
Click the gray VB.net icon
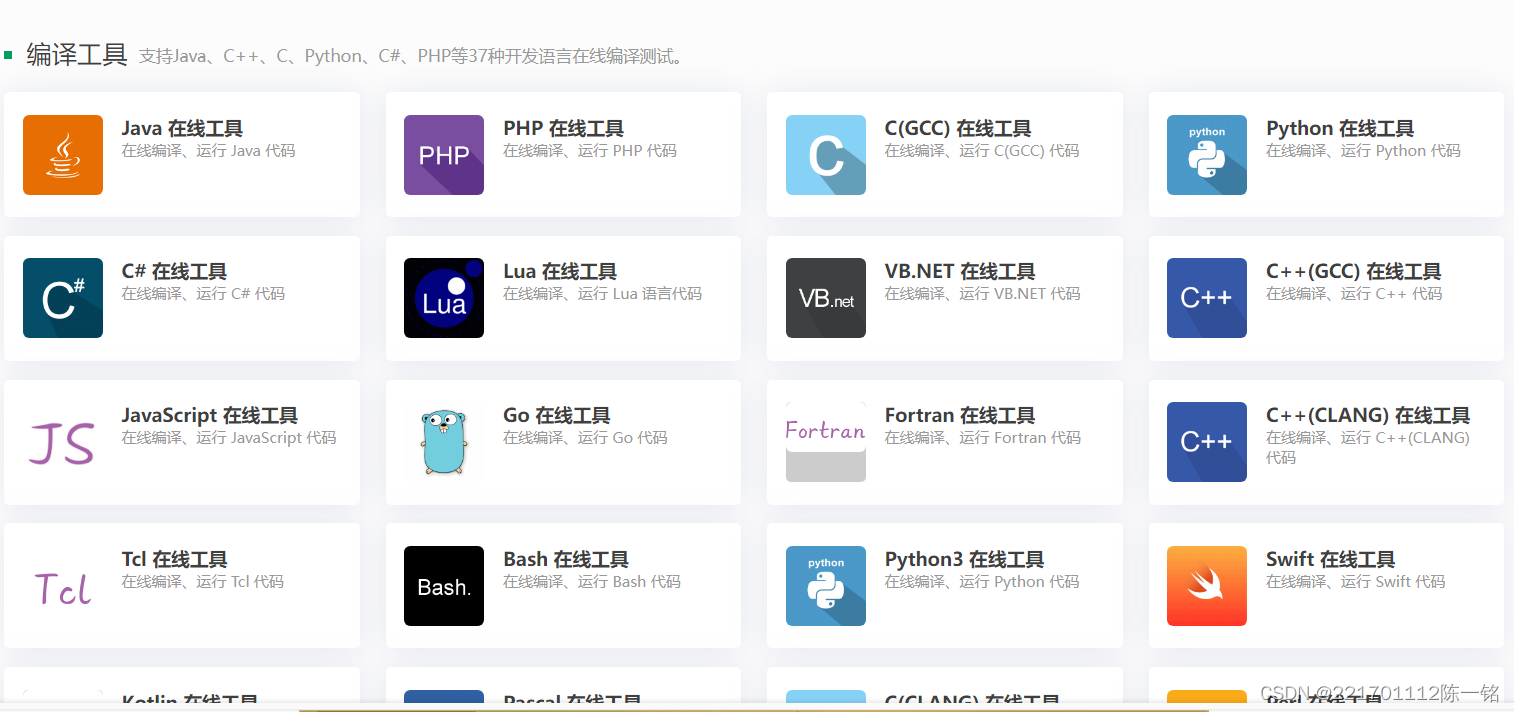[x=826, y=298]
